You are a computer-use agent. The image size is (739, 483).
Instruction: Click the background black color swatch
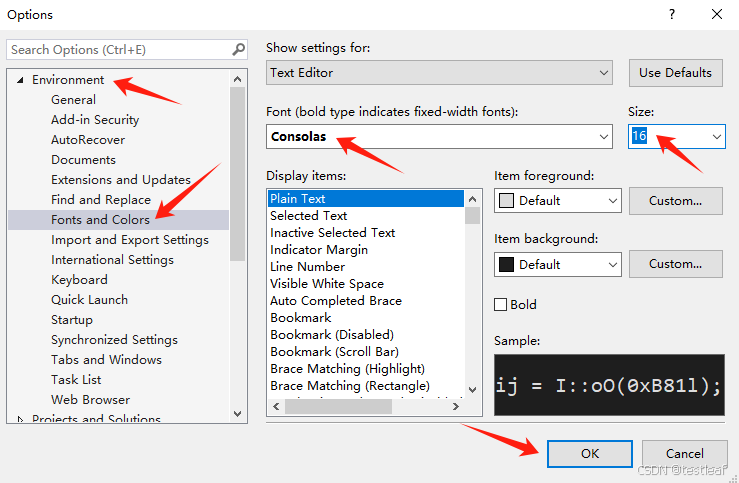(x=506, y=264)
